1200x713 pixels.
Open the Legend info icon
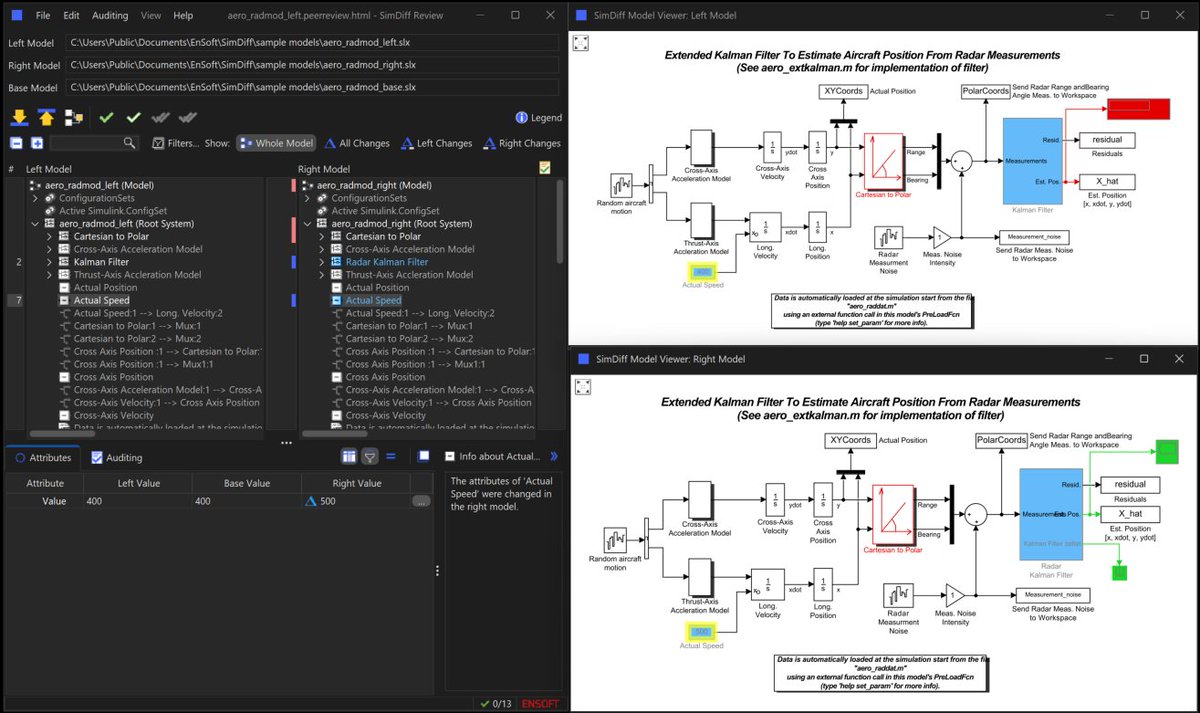coord(521,117)
